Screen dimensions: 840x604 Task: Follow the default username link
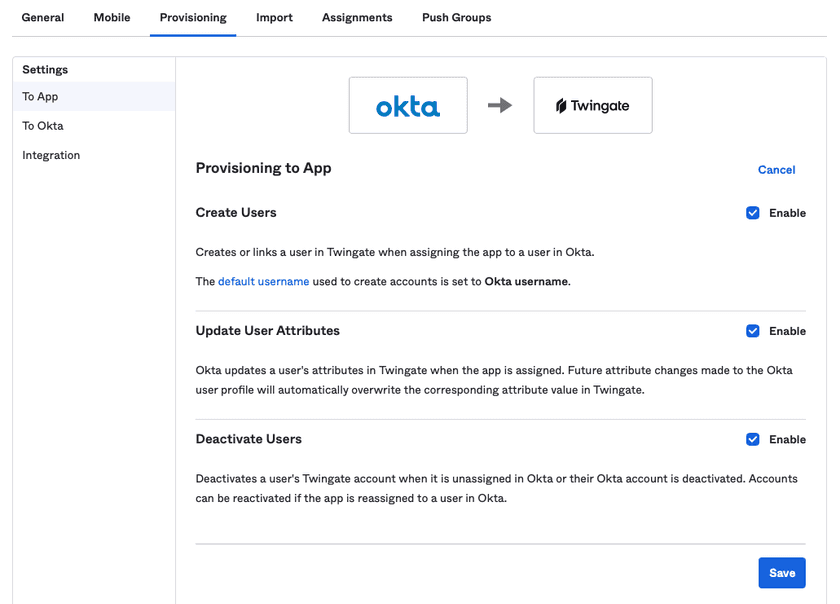tap(263, 282)
